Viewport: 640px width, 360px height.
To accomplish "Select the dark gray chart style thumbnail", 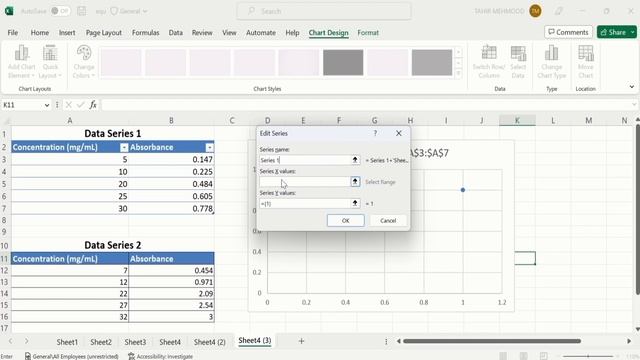I will [343, 62].
